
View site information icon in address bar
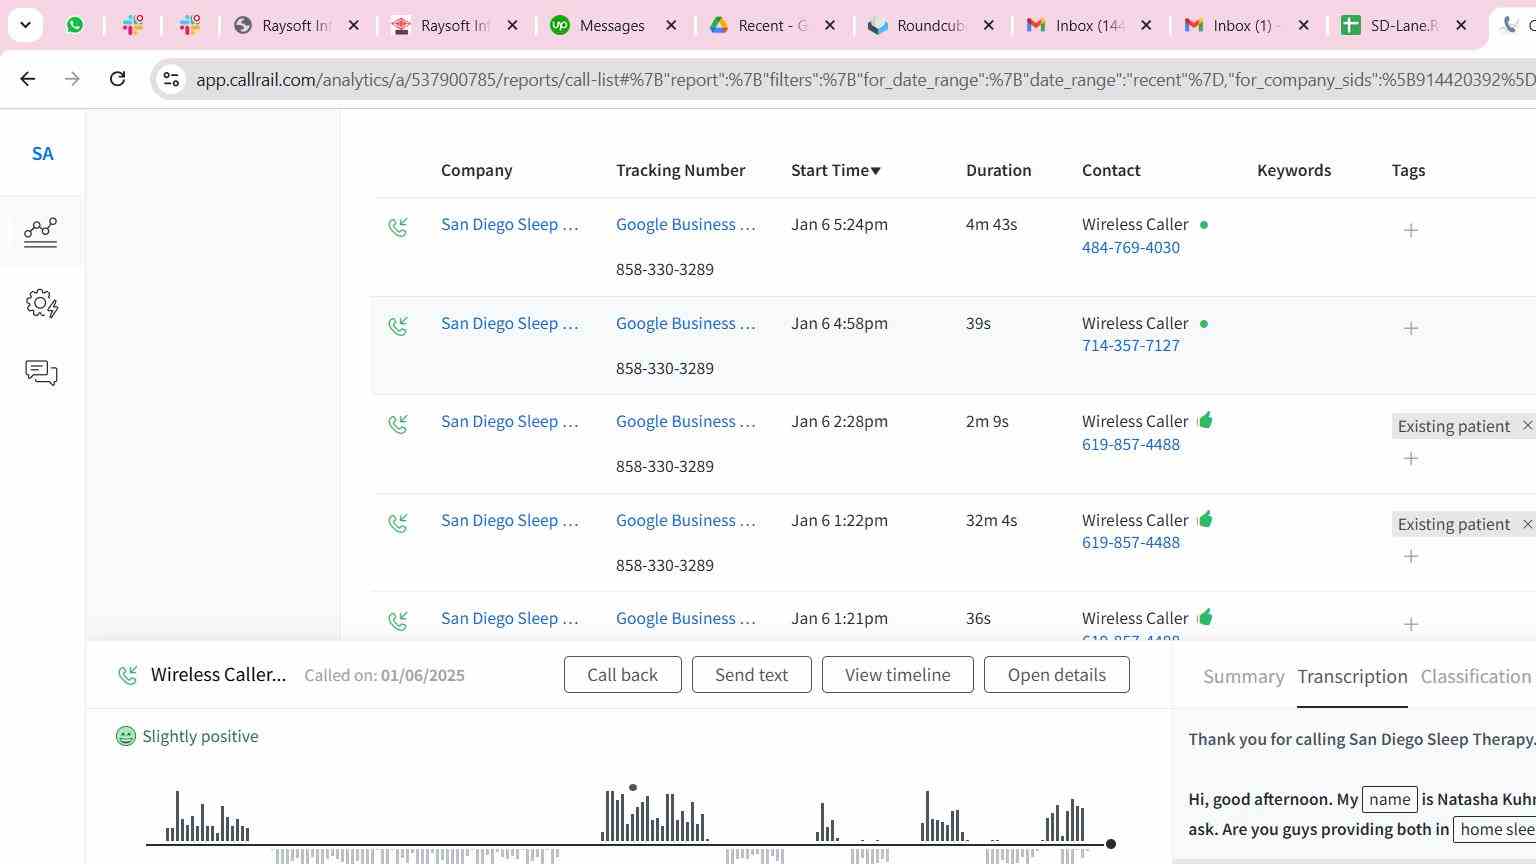[x=171, y=79]
